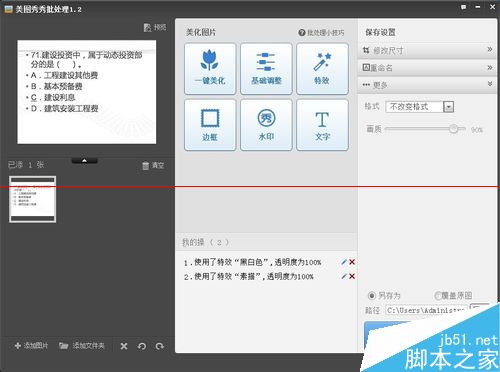The width and height of the screenshot is (500, 372).
Task: Select the 另存为 save-as radio button
Action: (x=372, y=296)
